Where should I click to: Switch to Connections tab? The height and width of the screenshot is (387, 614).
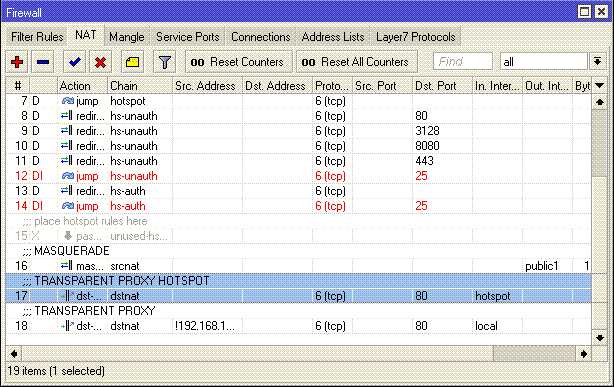(x=261, y=37)
